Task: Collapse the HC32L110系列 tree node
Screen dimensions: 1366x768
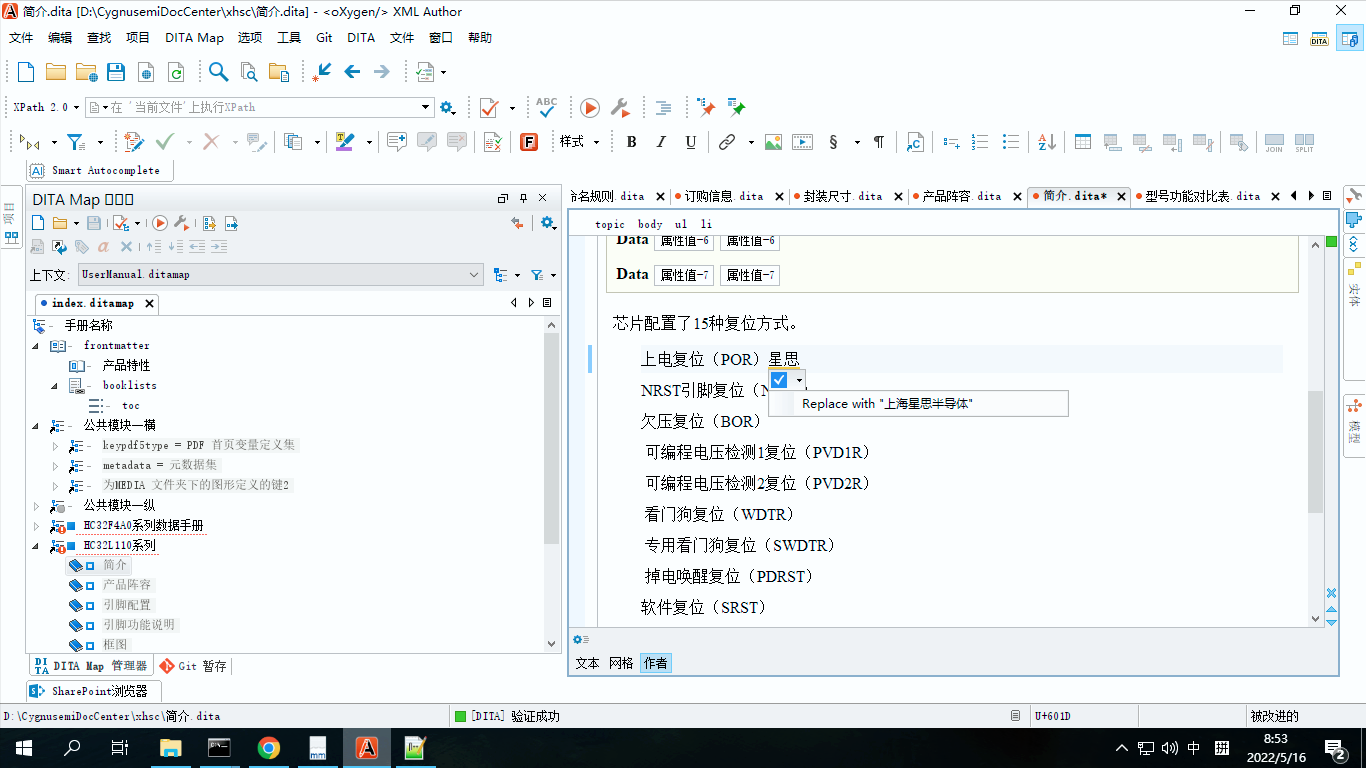Action: click(37, 546)
